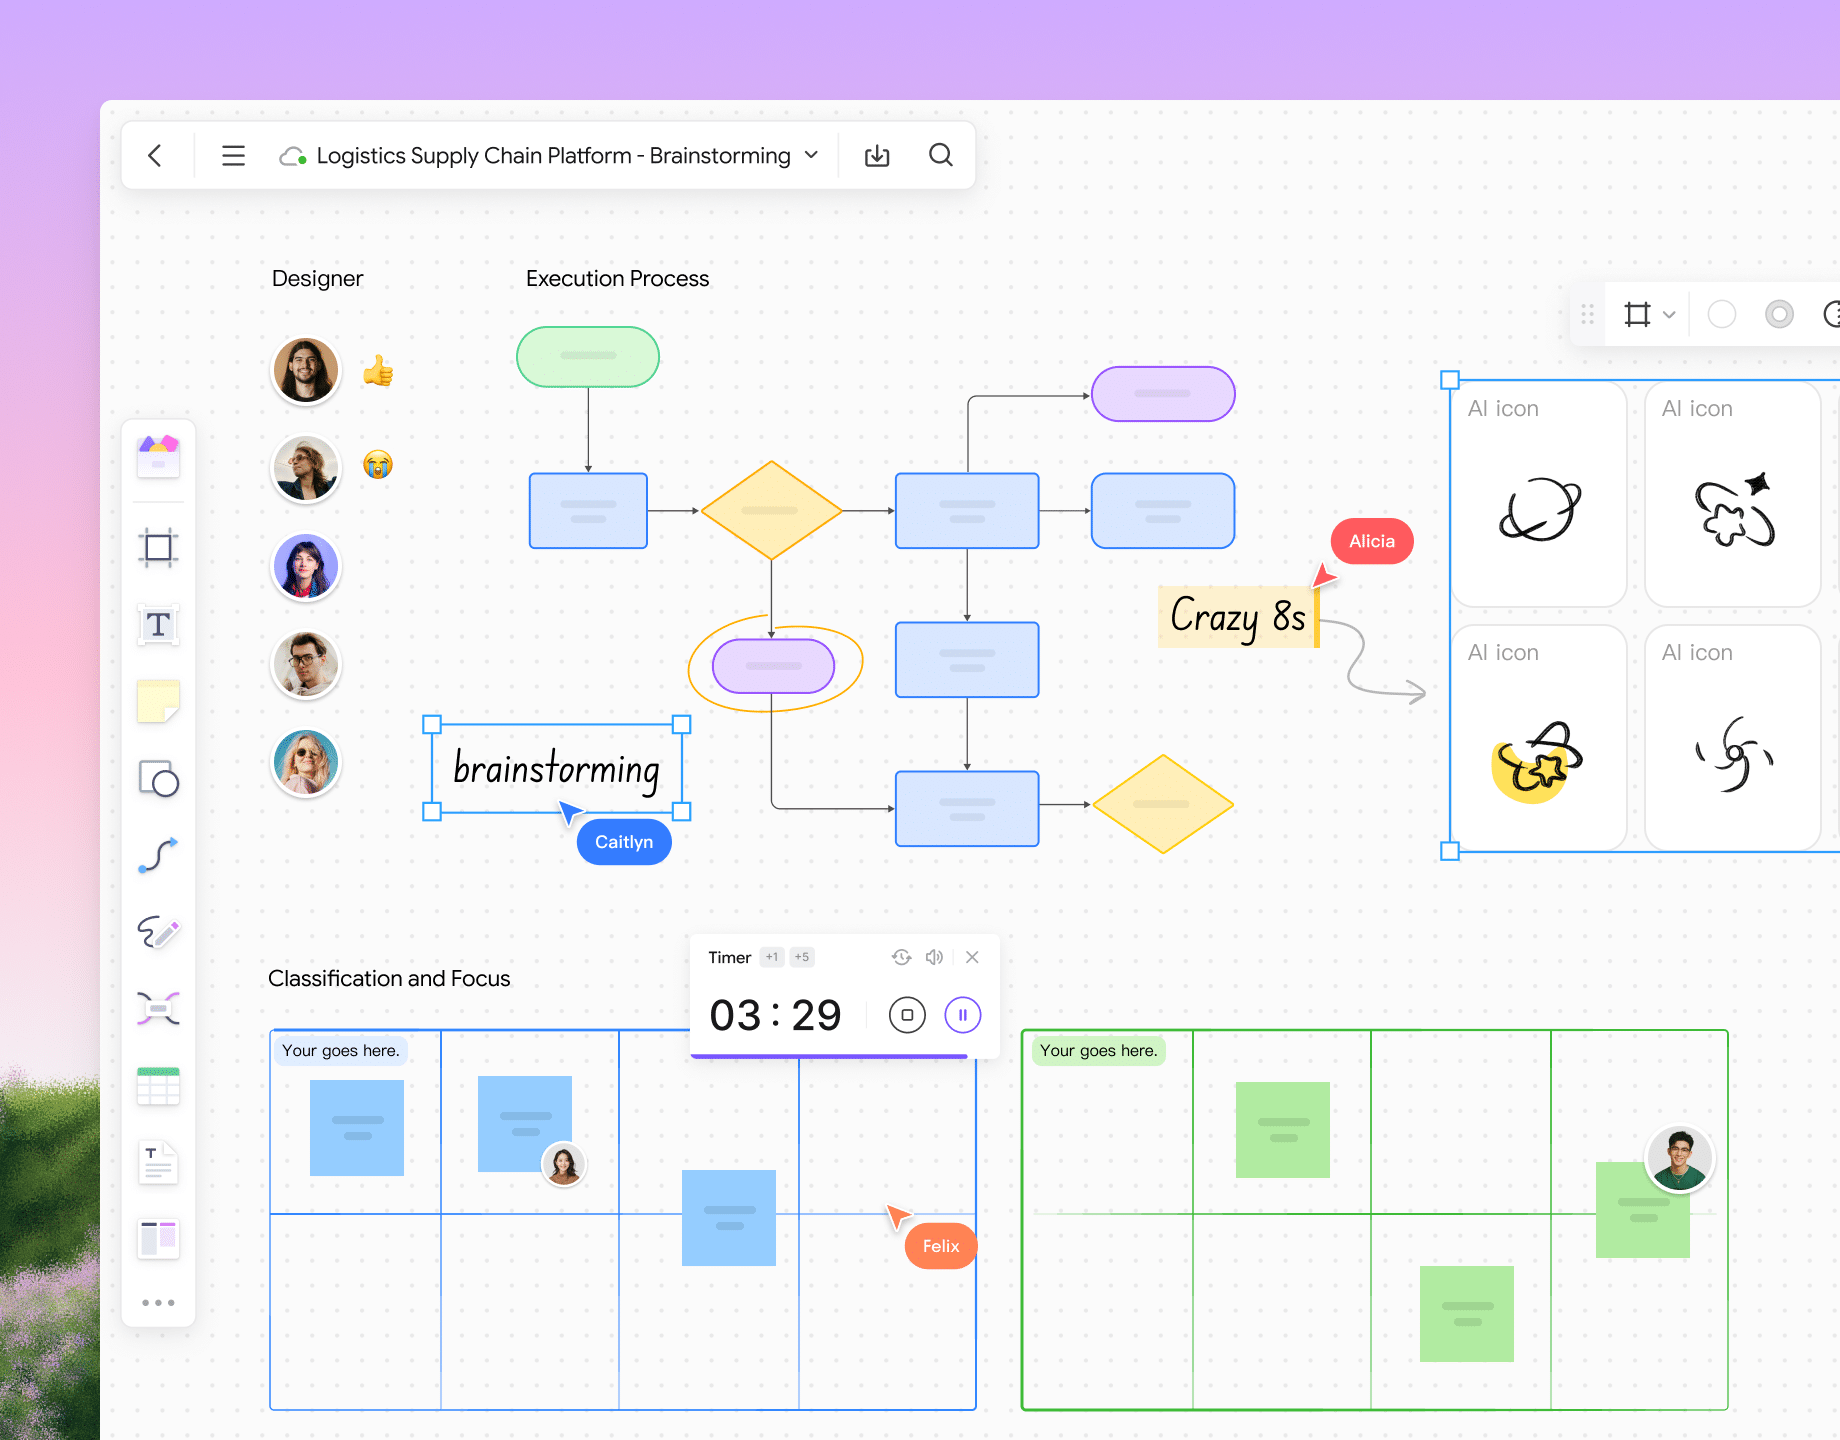Select the Mind Map tool
This screenshot has height=1440, width=1840.
point(158,1008)
